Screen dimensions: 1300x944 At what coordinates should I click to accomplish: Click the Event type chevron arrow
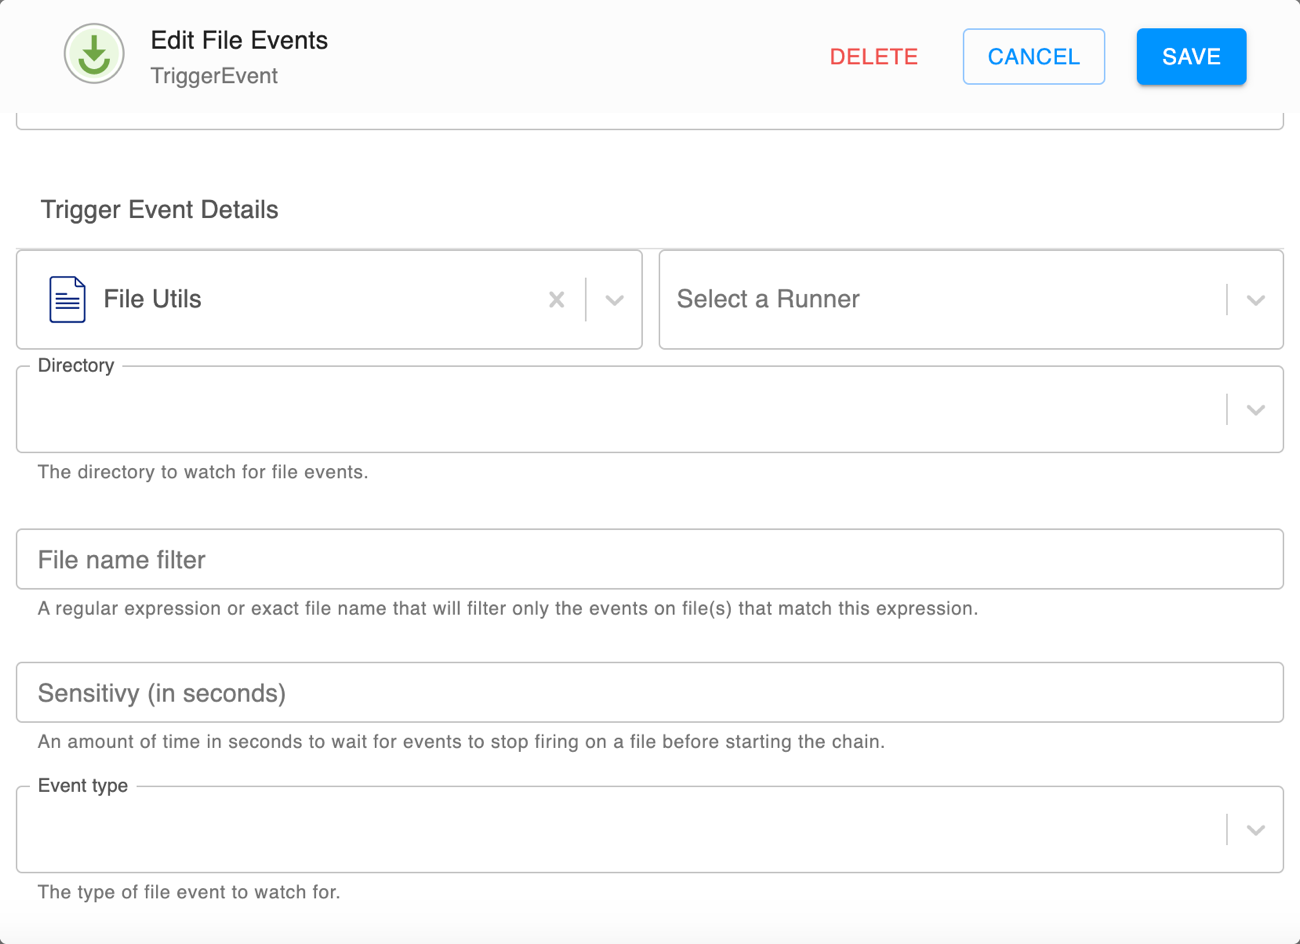tap(1256, 830)
